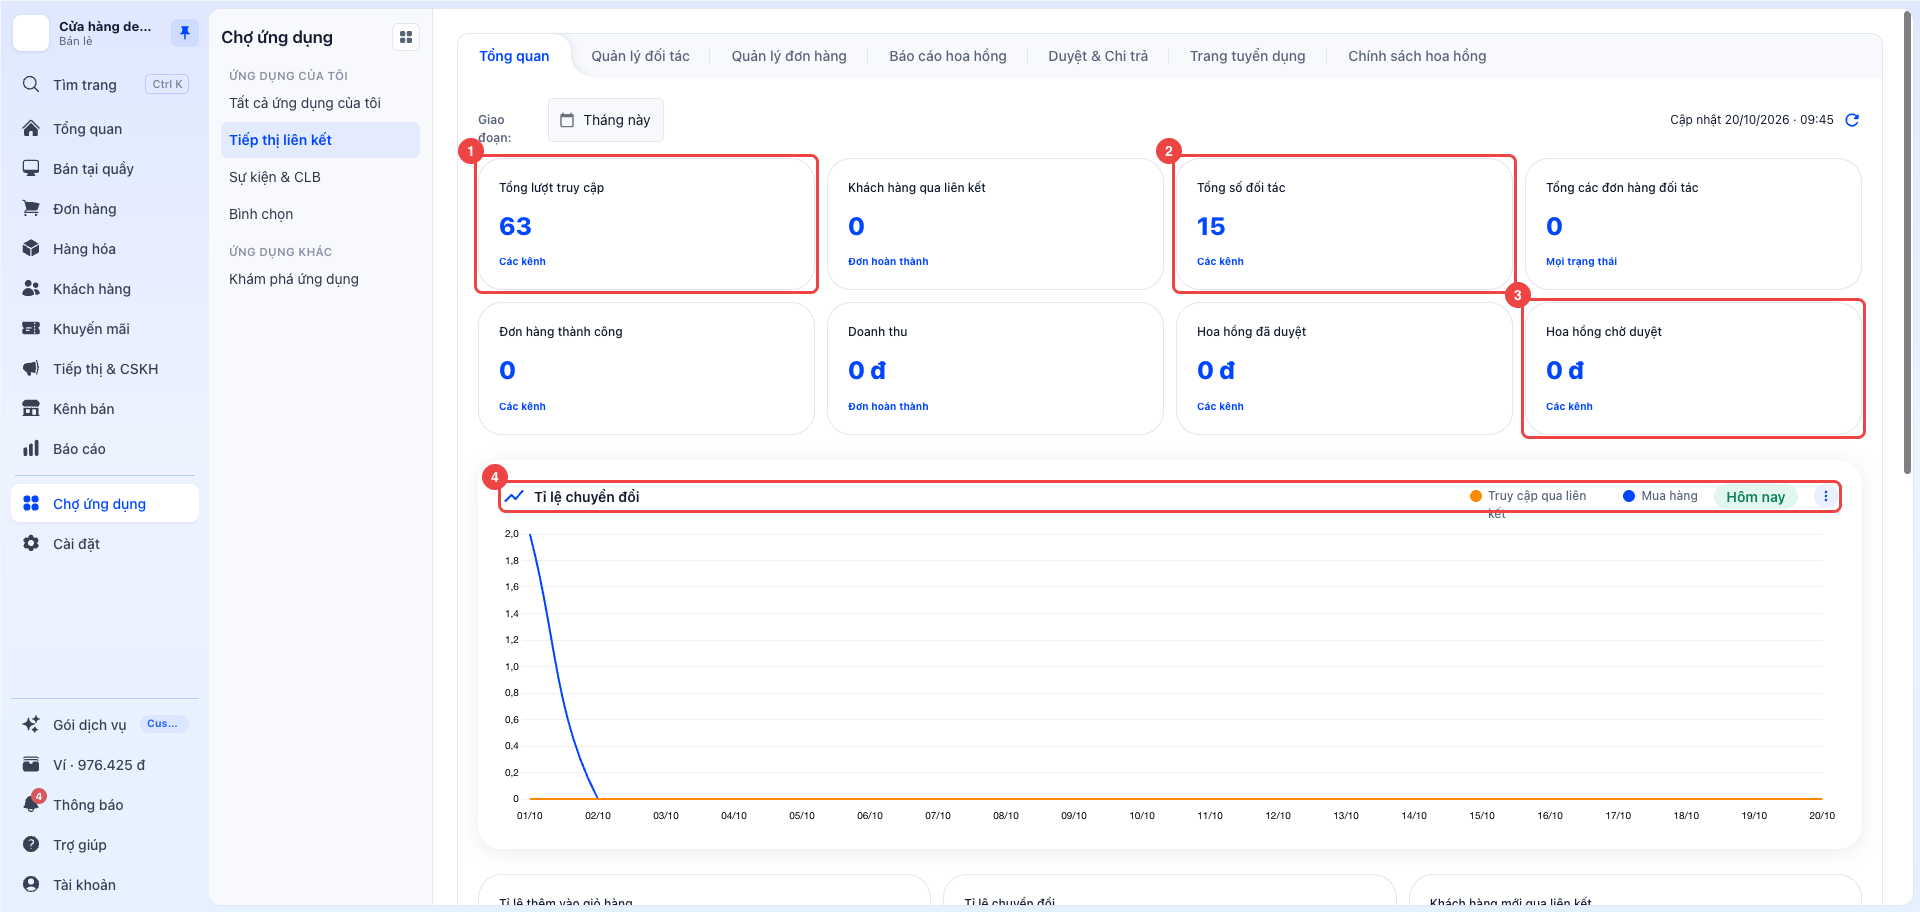The image size is (1920, 912).
Task: Open Gói dịch vụ in sidebar
Action: (105, 724)
